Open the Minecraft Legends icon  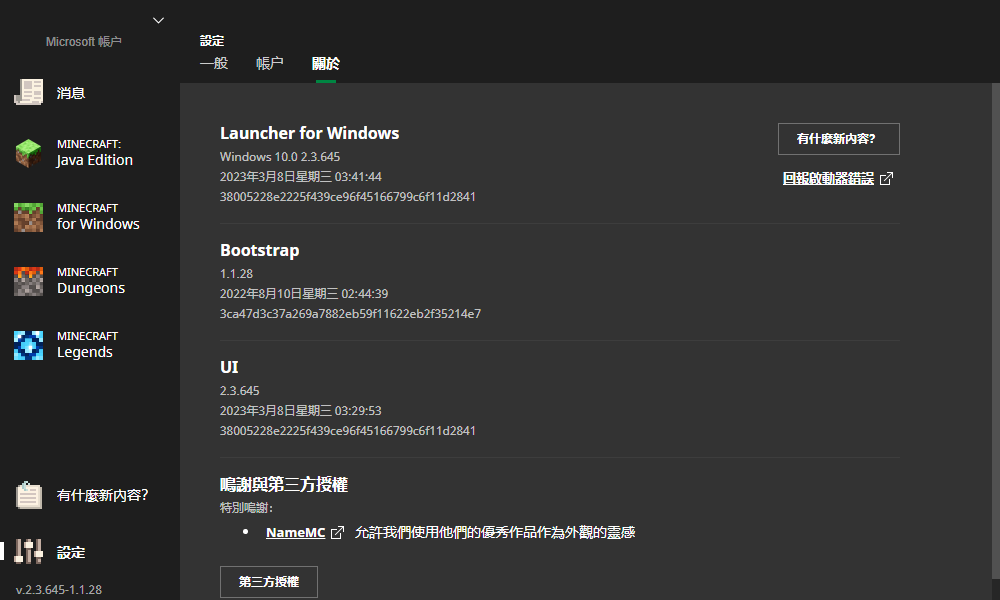(29, 345)
